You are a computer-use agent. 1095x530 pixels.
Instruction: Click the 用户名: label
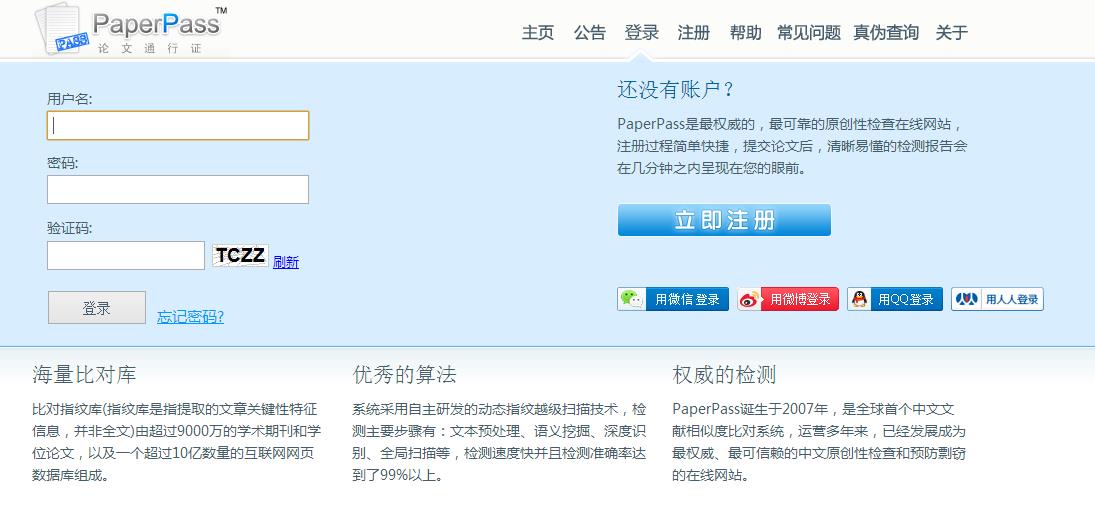[69, 98]
